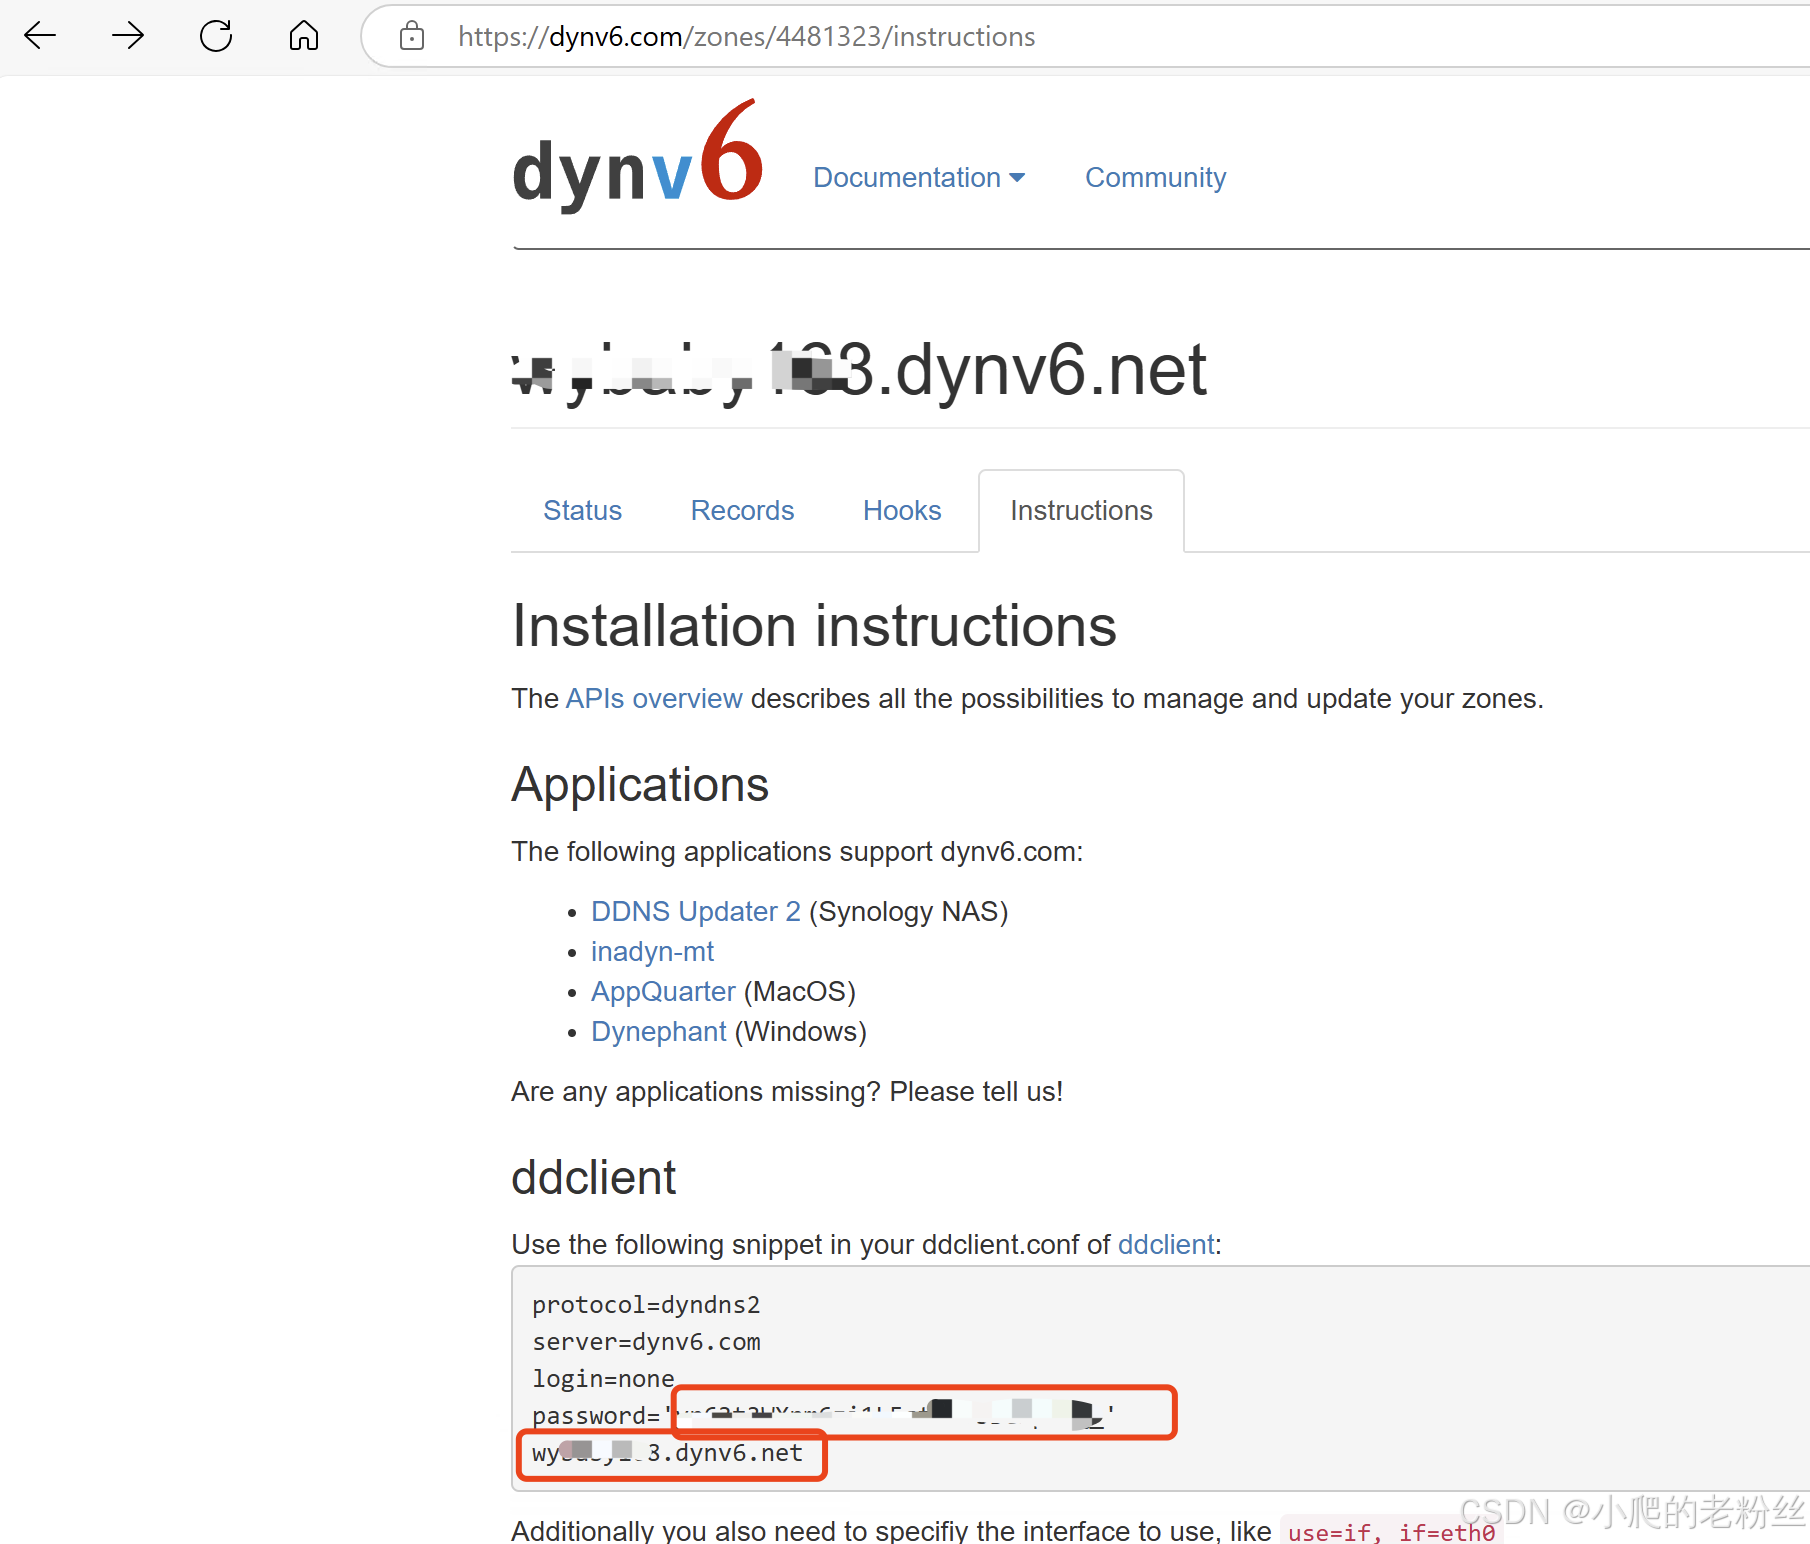Switch to the Hooks tab
1810x1544 pixels.
coord(902,510)
